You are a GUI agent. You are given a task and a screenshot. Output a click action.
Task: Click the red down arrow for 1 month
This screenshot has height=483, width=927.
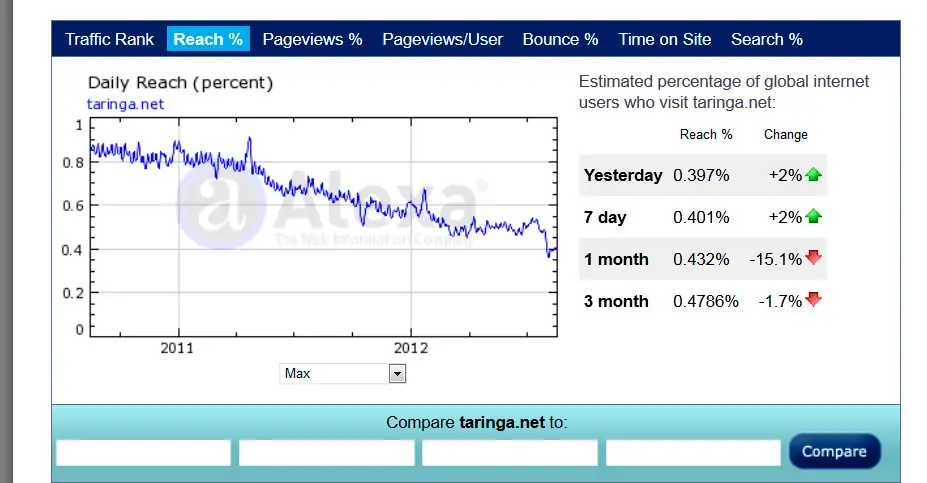(x=813, y=258)
